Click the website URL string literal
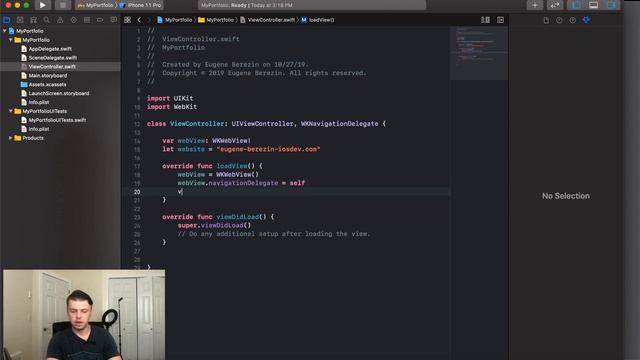 (x=268, y=149)
